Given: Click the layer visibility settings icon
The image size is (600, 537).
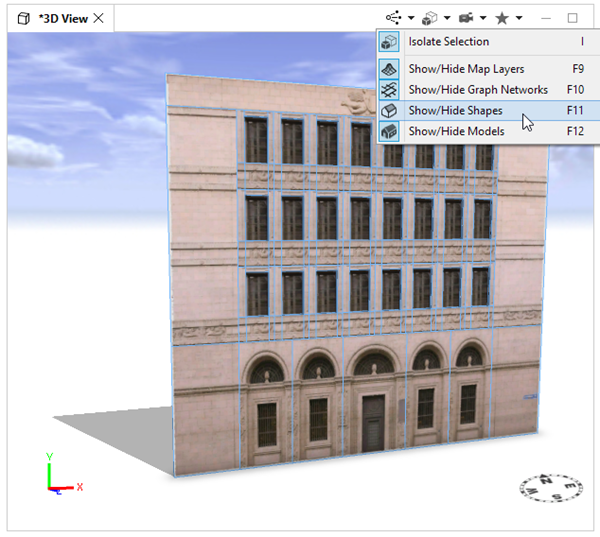Looking at the screenshot, I should 393,18.
